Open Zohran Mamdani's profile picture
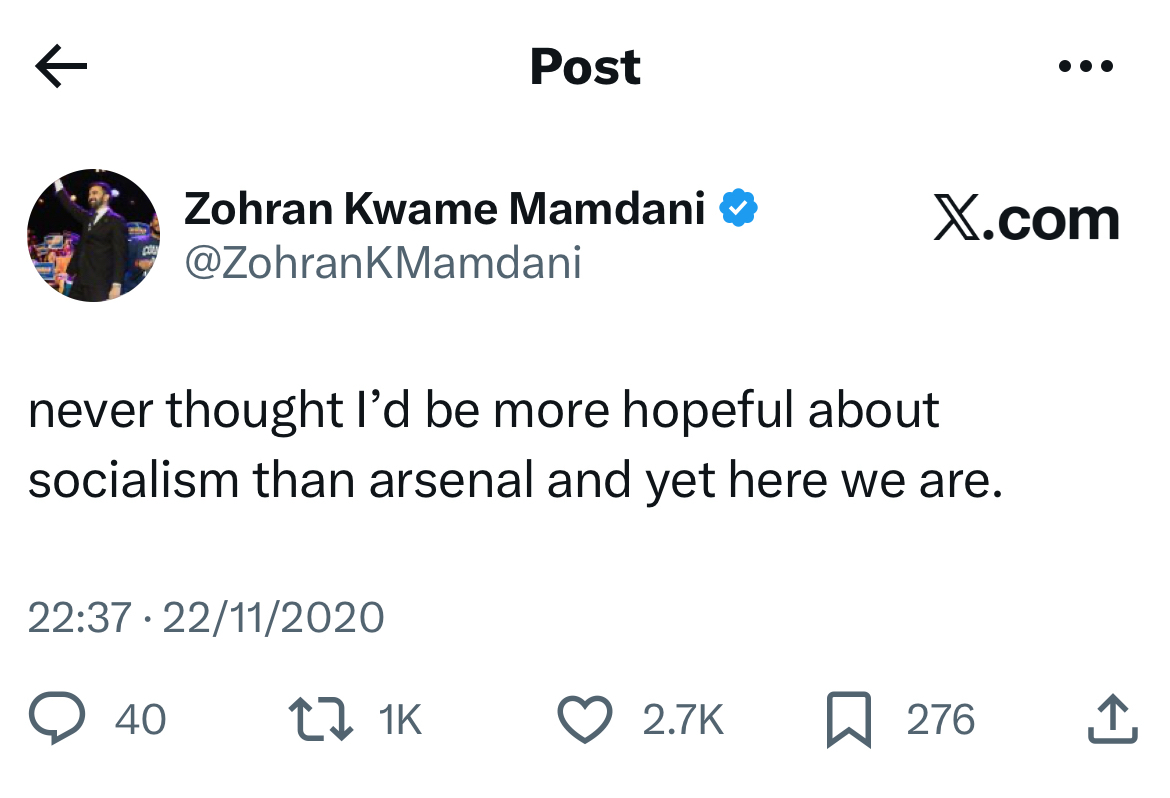 pyautogui.click(x=93, y=236)
